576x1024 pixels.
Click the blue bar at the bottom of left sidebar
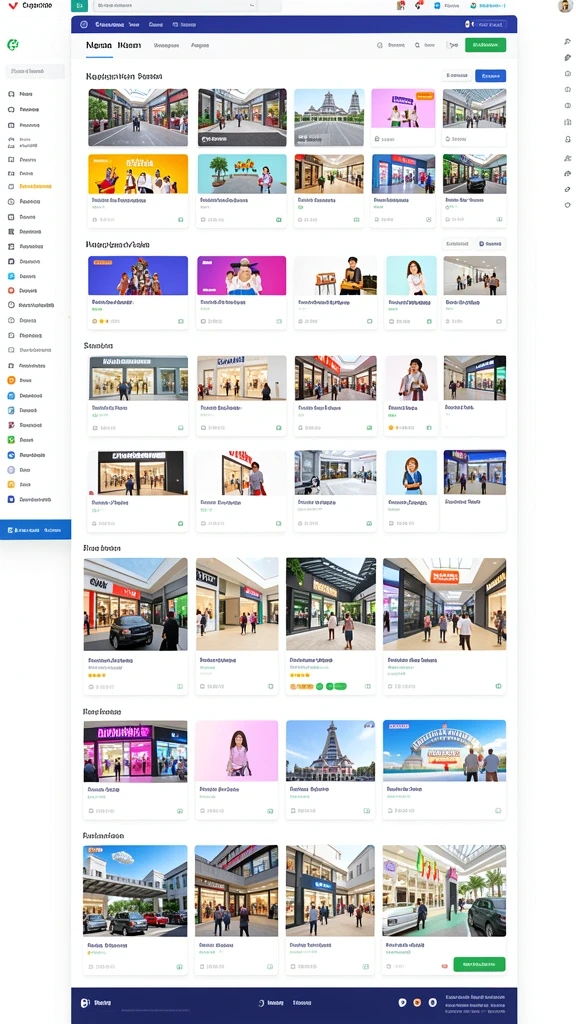[x=35, y=530]
